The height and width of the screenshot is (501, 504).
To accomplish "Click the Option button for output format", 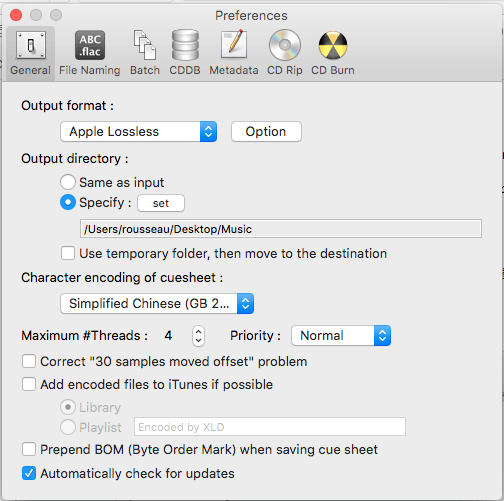I will click(x=266, y=132).
